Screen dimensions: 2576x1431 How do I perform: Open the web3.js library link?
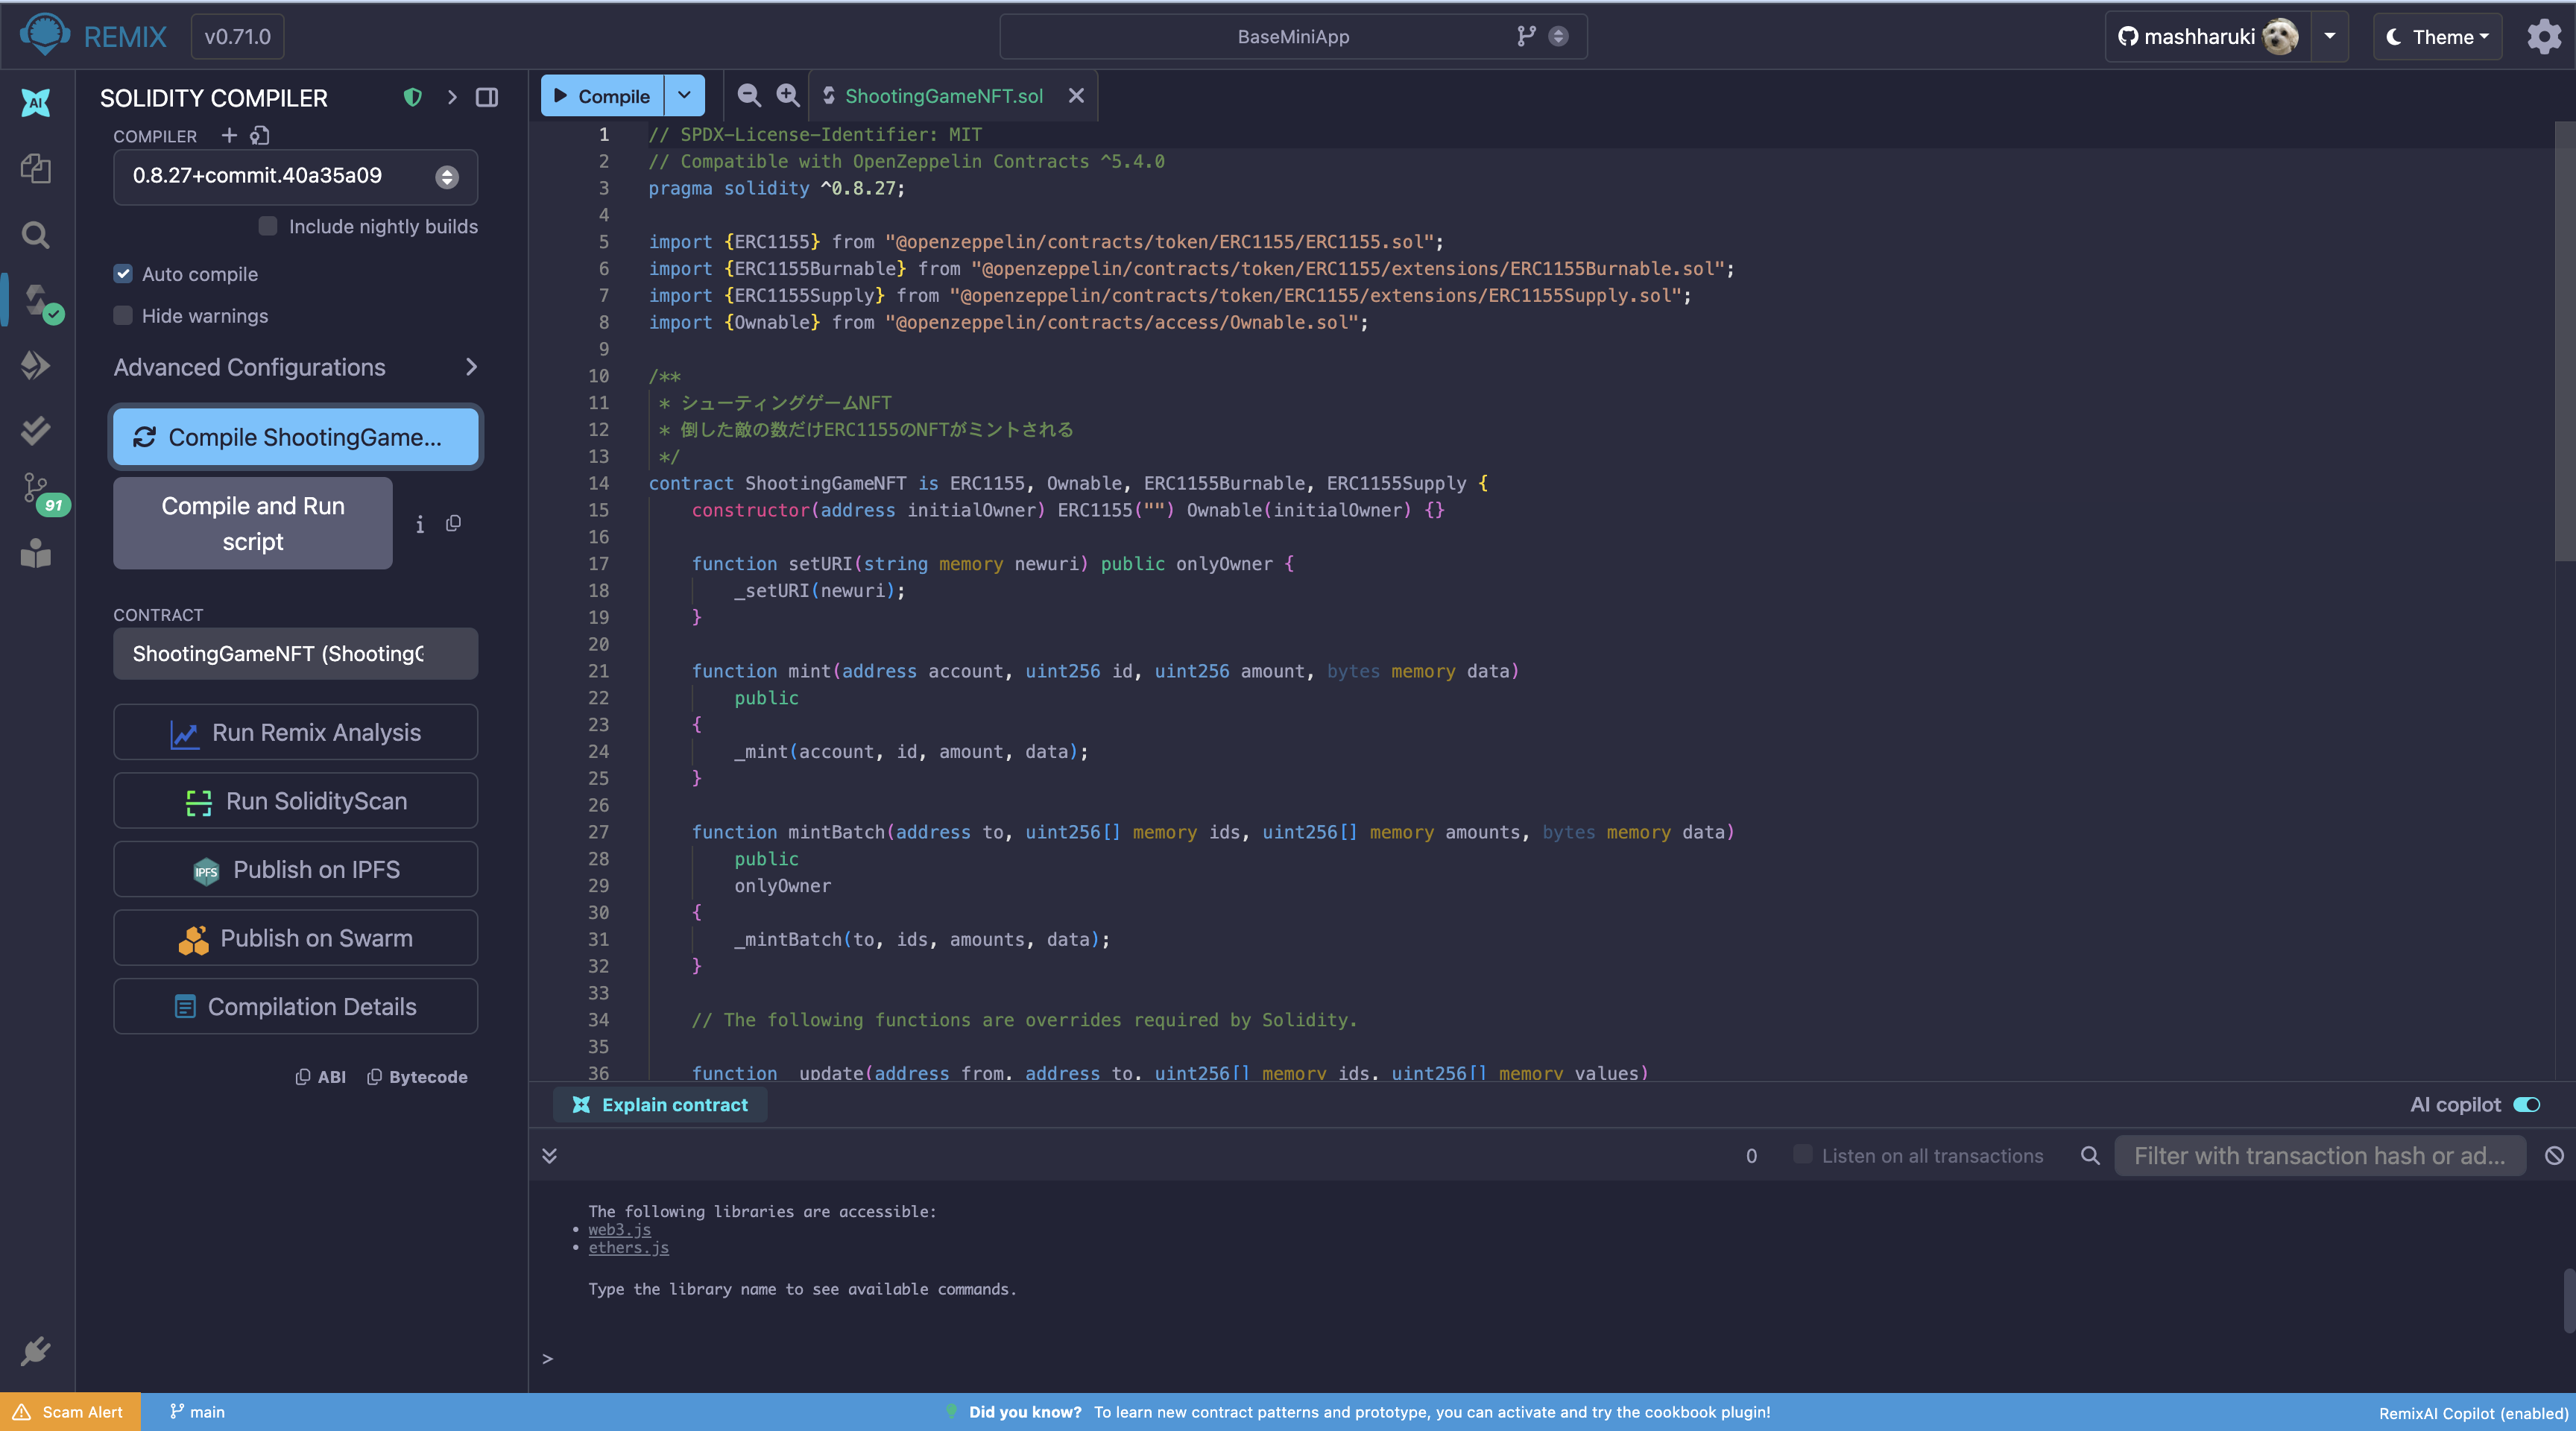(619, 1229)
